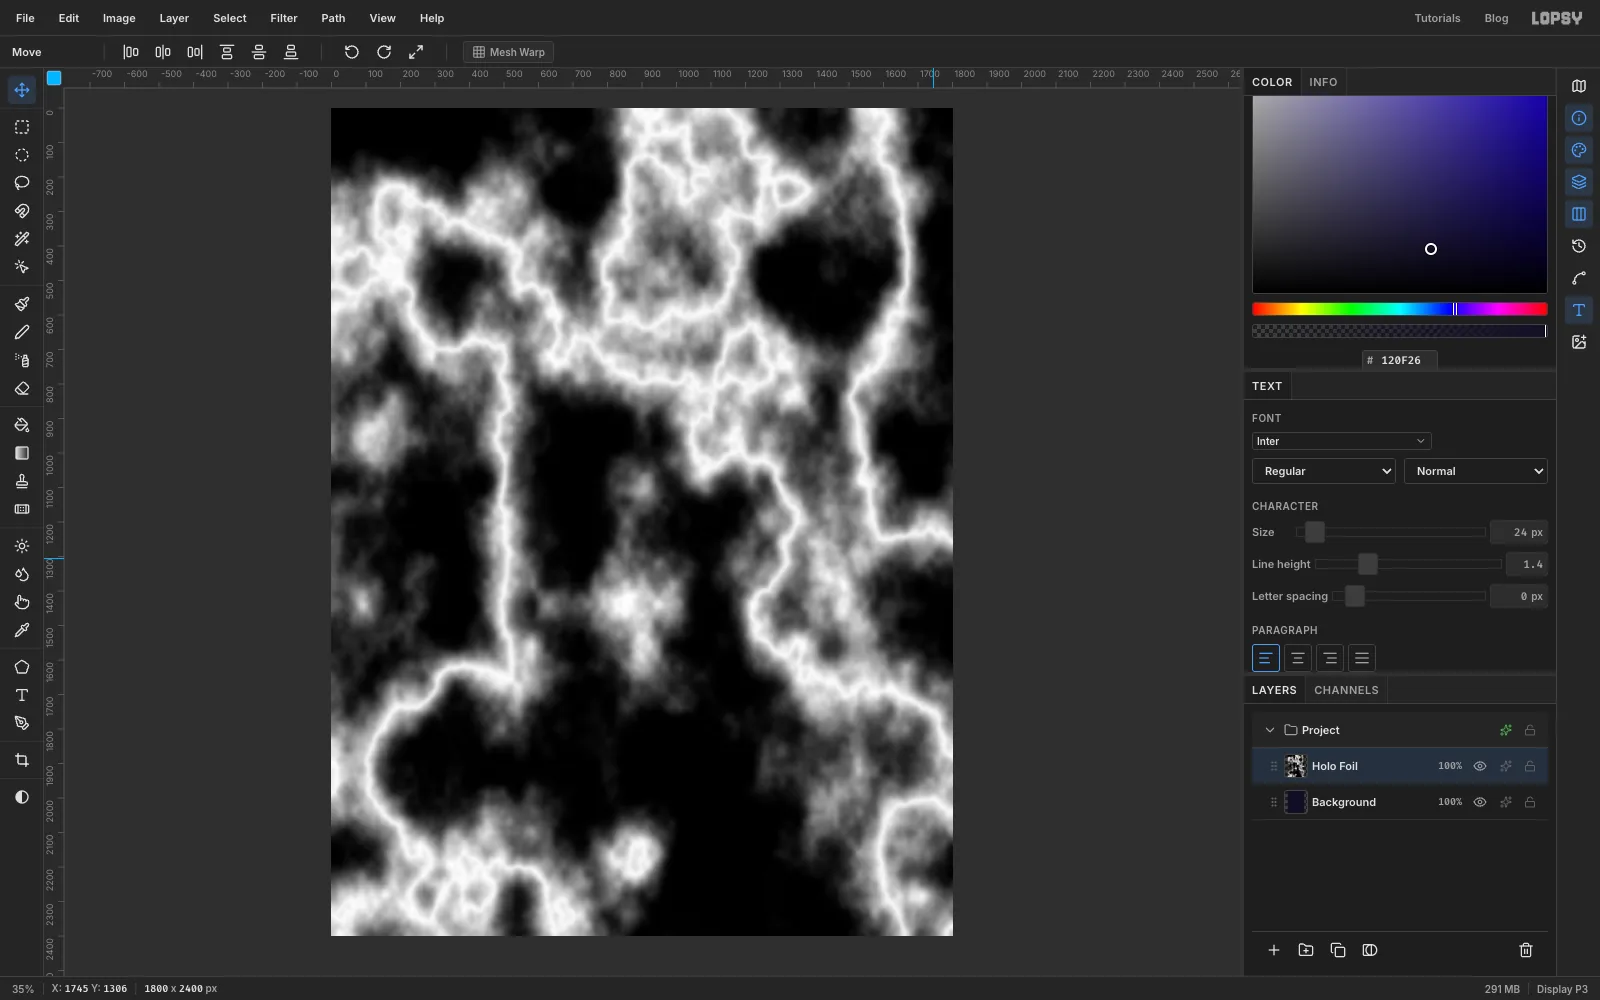Viewport: 1600px width, 1000px height.
Task: Select the Gradient tool
Action: tap(21, 453)
